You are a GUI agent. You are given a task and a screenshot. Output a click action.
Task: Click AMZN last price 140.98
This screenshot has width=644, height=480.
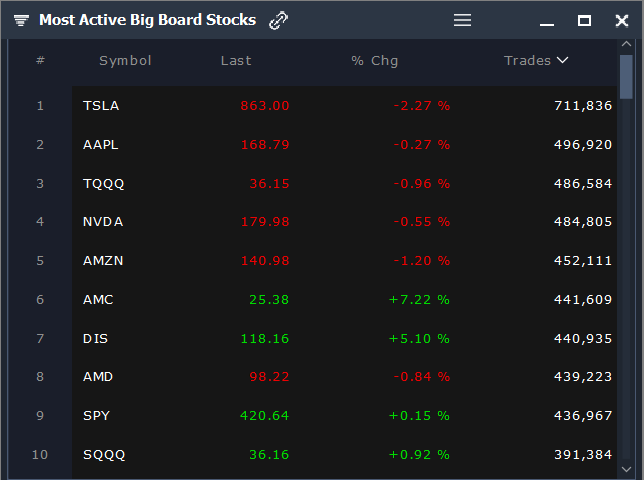265,261
